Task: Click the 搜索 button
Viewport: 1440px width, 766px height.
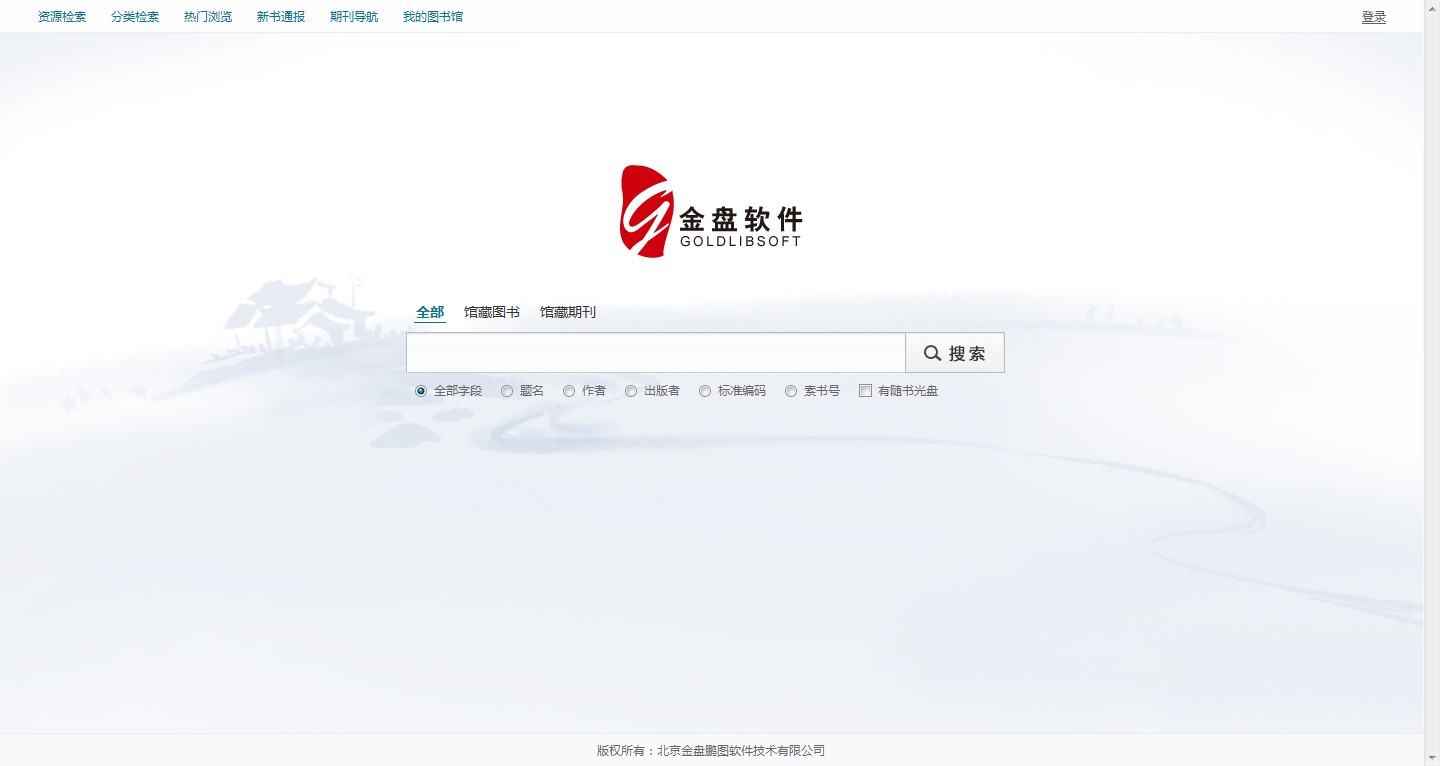Action: click(x=955, y=353)
